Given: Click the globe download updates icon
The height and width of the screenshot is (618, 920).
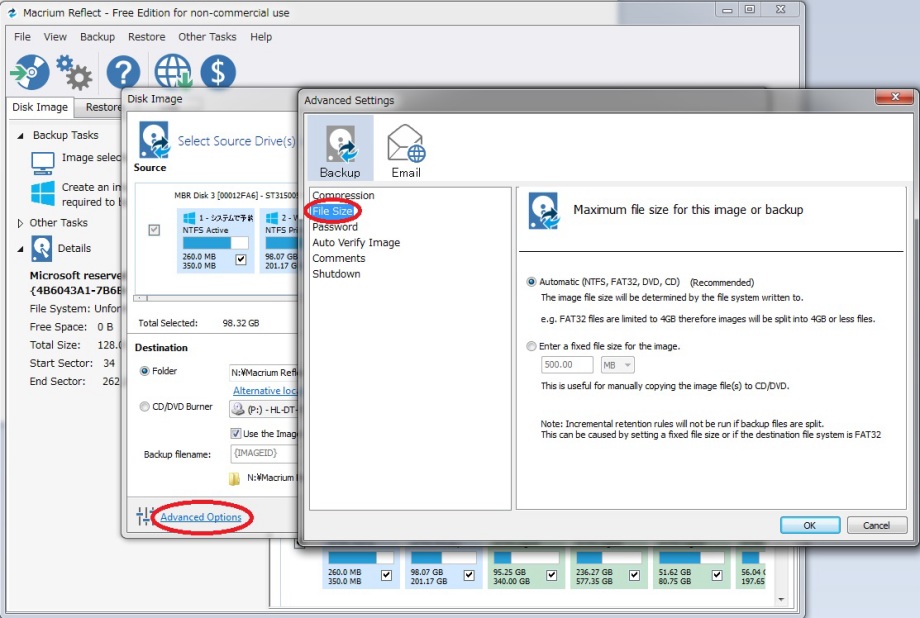Looking at the screenshot, I should (172, 72).
